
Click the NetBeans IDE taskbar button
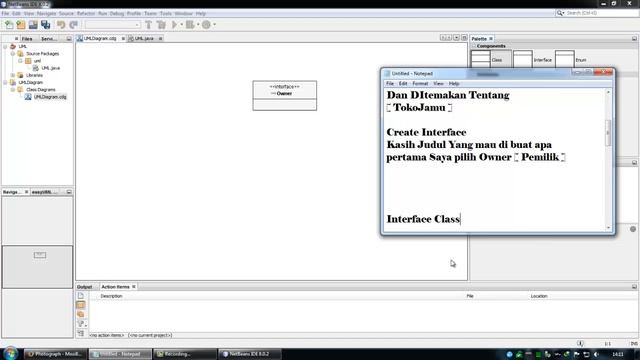249,354
